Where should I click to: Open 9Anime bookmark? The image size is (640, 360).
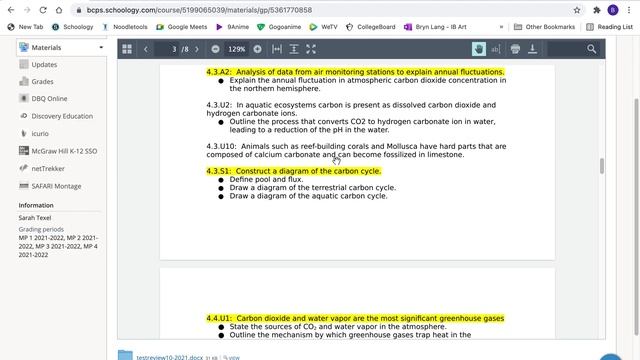pos(233,27)
